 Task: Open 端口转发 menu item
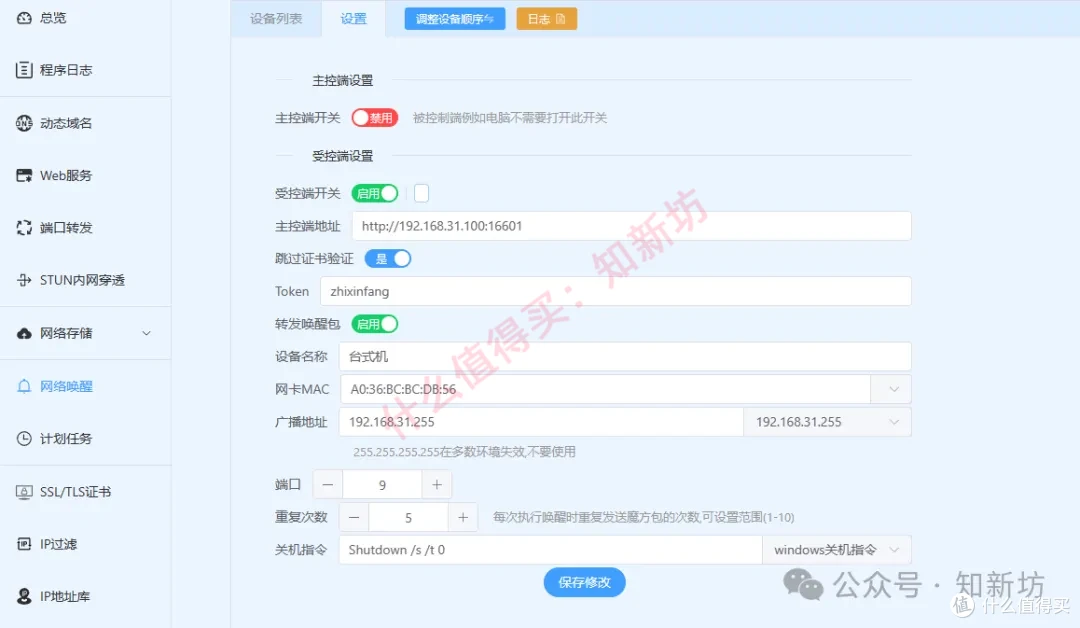65,228
